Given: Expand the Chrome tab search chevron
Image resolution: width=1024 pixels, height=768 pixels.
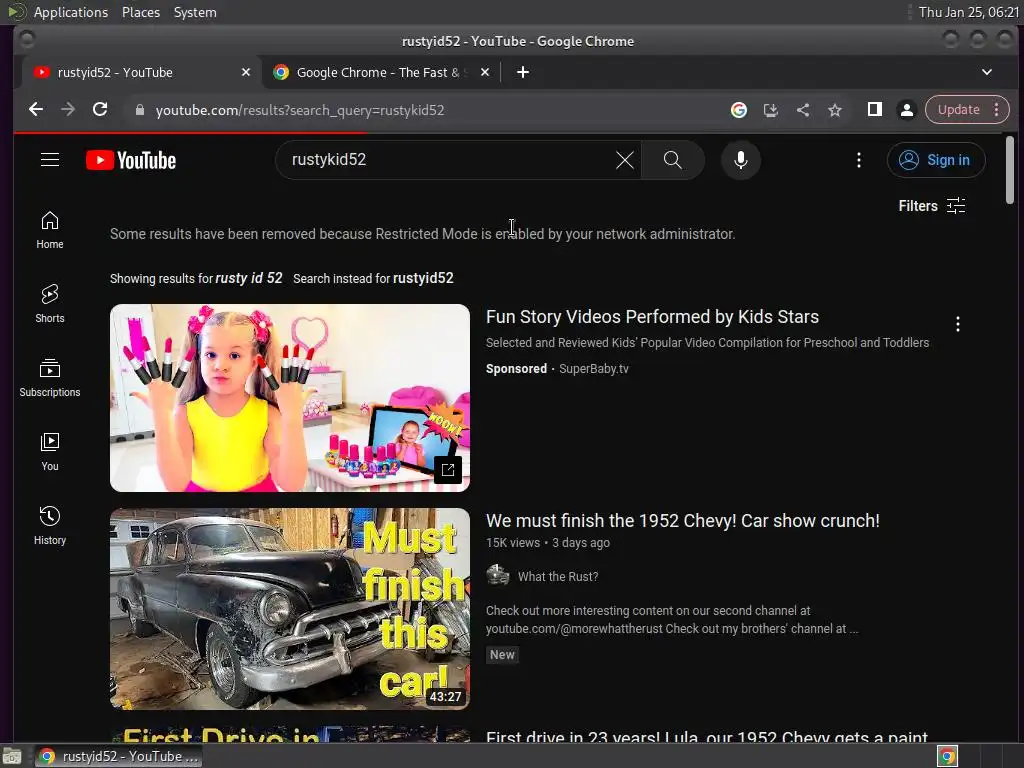Looking at the screenshot, I should coord(987,72).
